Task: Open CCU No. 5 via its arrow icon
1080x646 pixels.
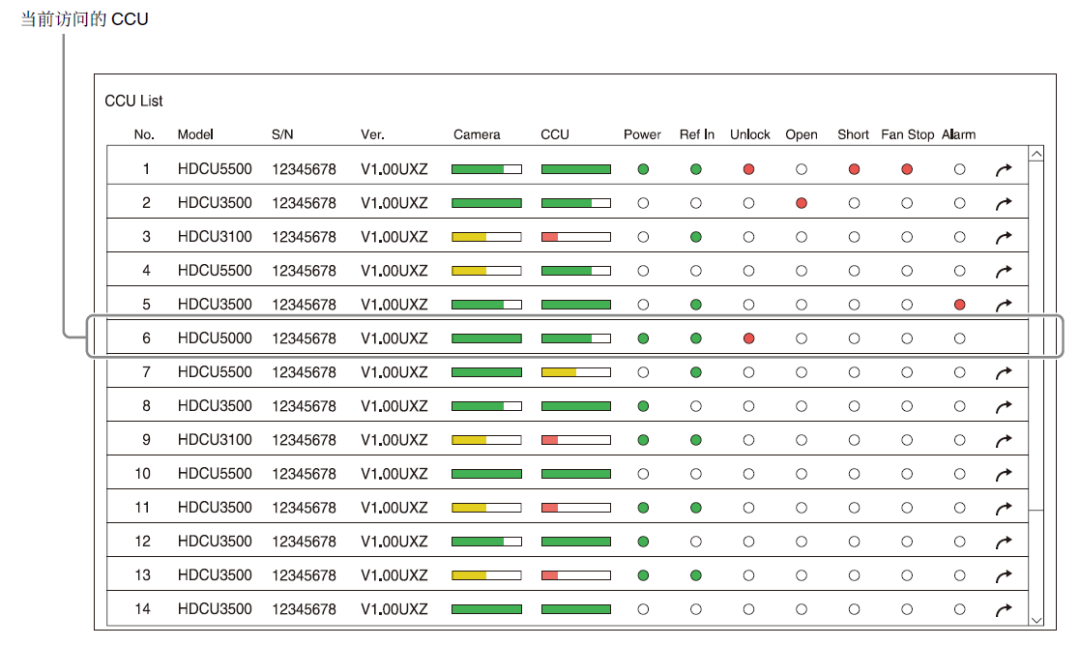Action: pos(1004,305)
